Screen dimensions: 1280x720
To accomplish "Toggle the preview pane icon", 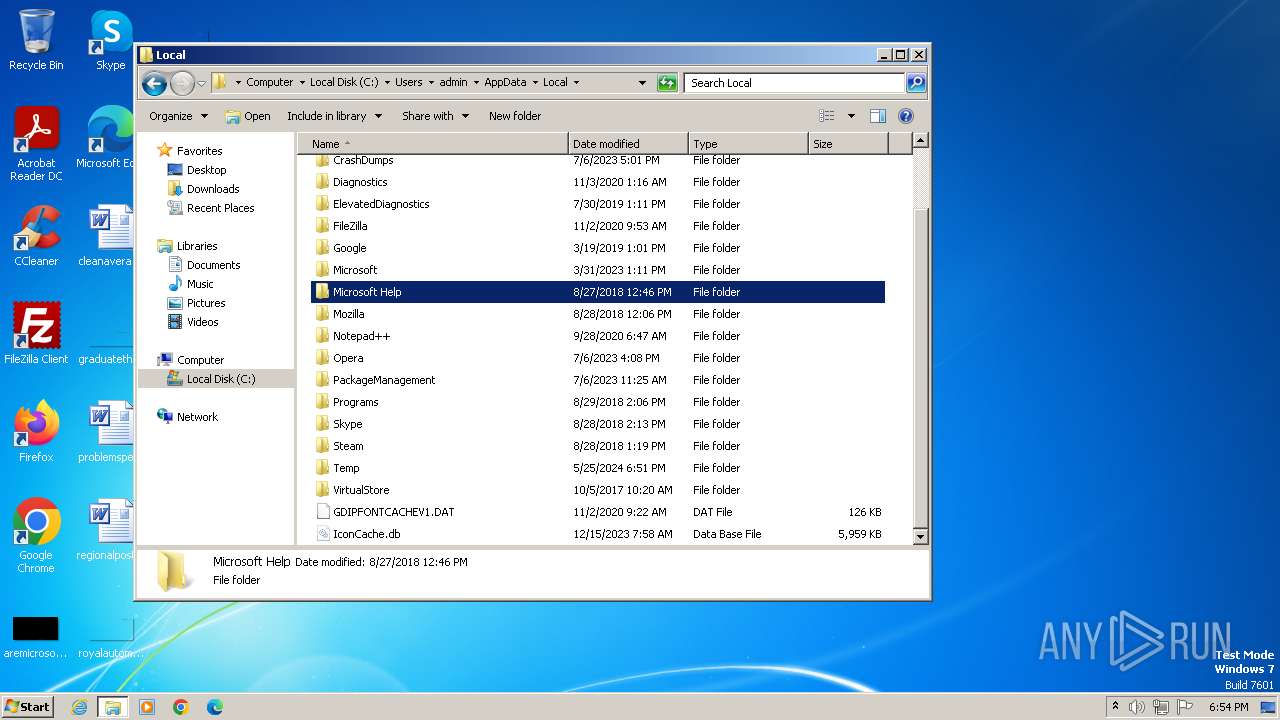I will coord(877,116).
